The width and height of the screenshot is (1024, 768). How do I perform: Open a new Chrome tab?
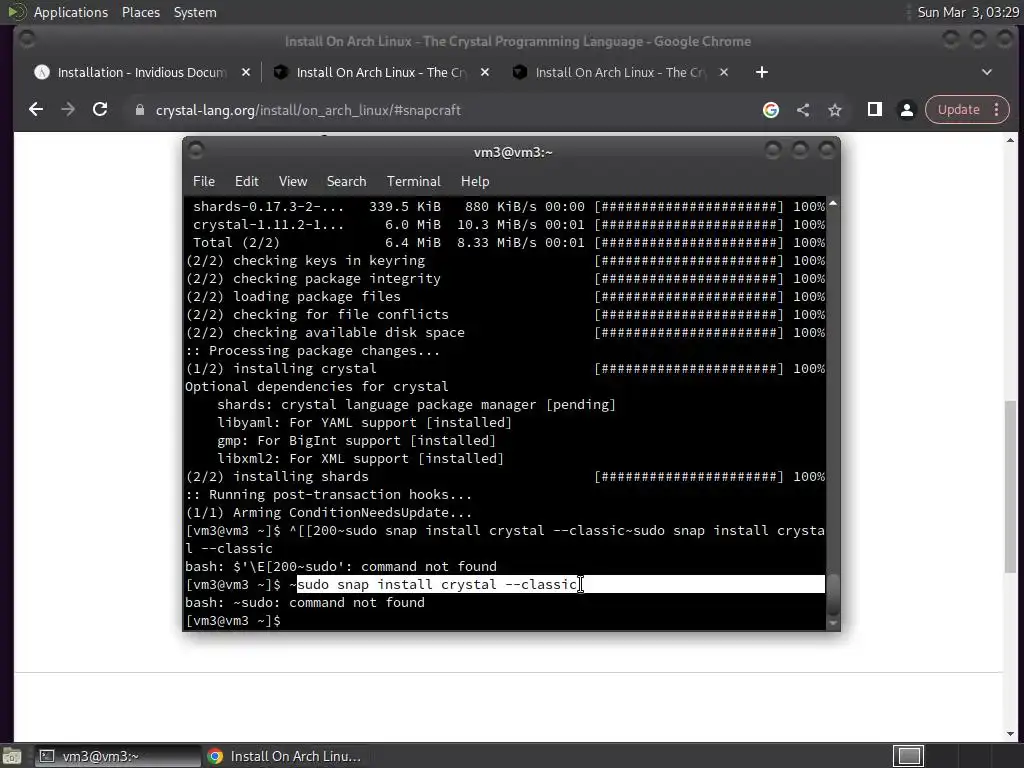761,72
